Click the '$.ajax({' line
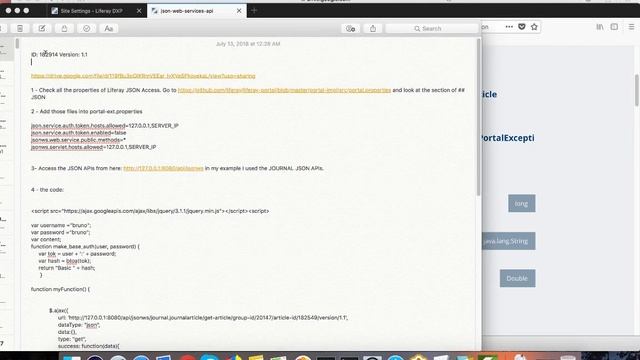 tap(59, 311)
